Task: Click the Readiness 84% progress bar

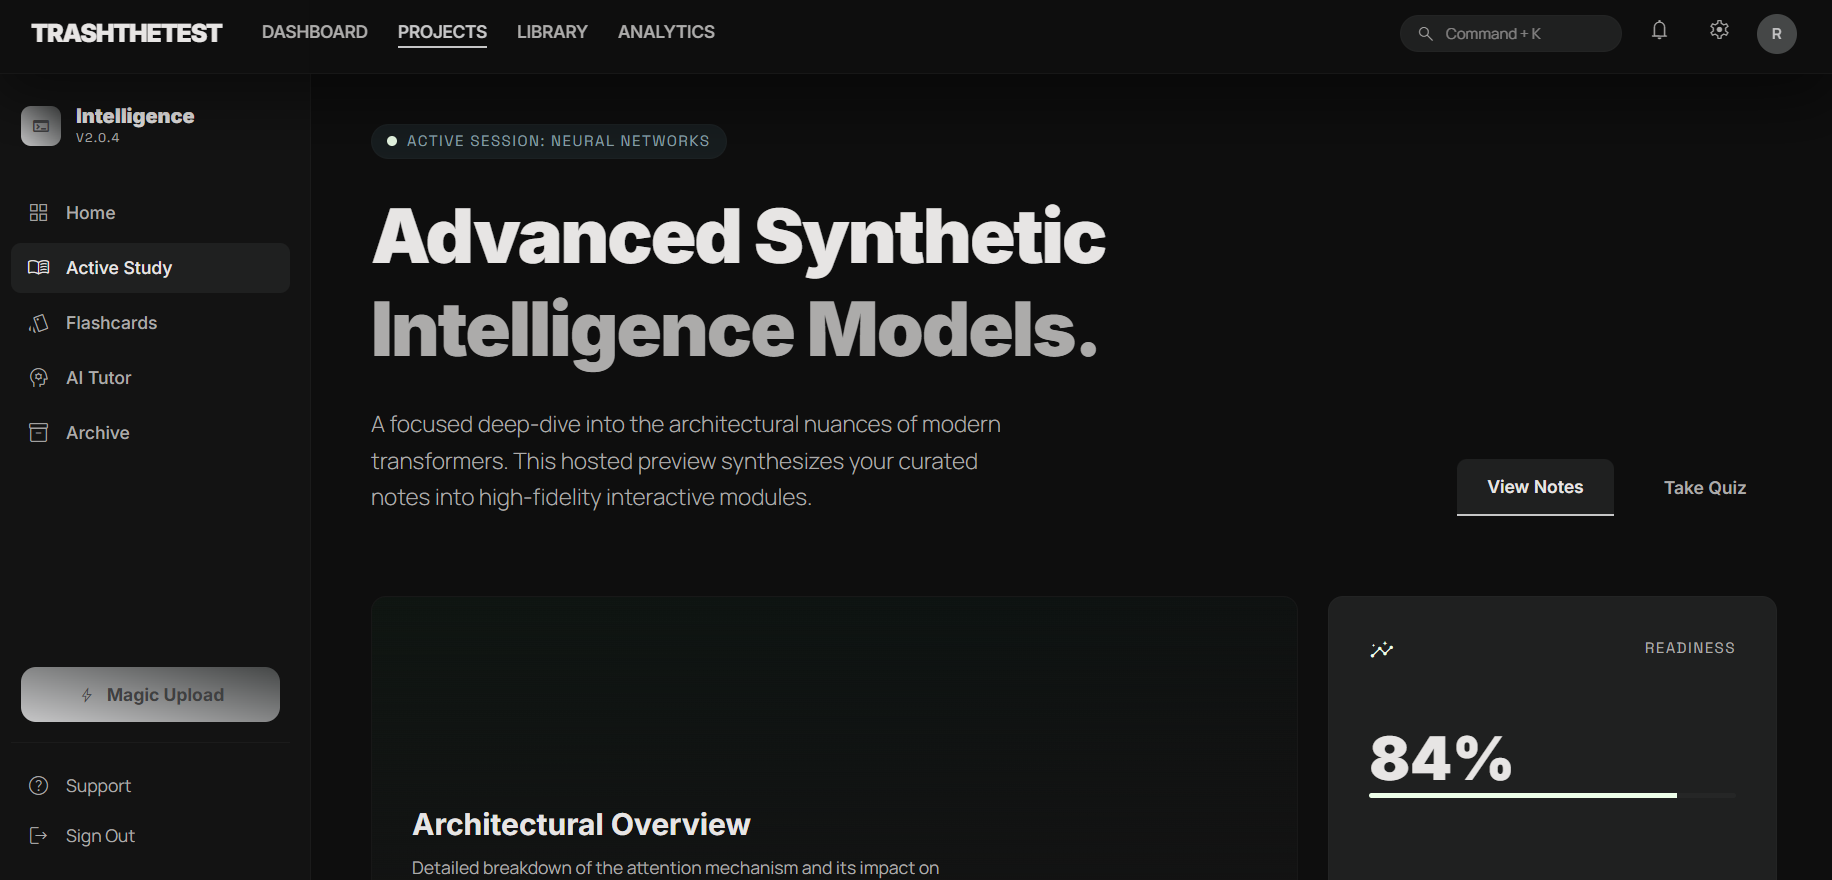Action: [x=1552, y=796]
